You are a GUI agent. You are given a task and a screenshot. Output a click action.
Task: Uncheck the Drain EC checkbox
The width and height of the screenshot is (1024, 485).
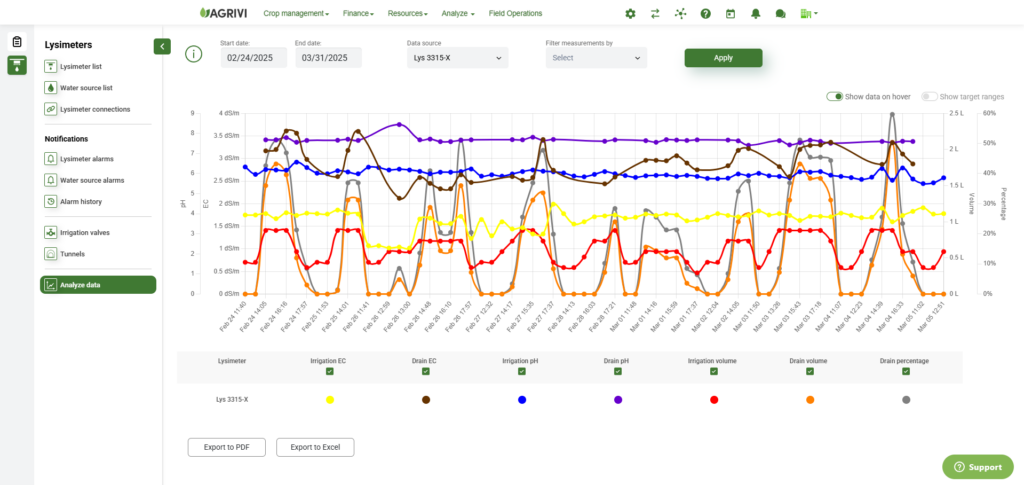click(x=426, y=371)
